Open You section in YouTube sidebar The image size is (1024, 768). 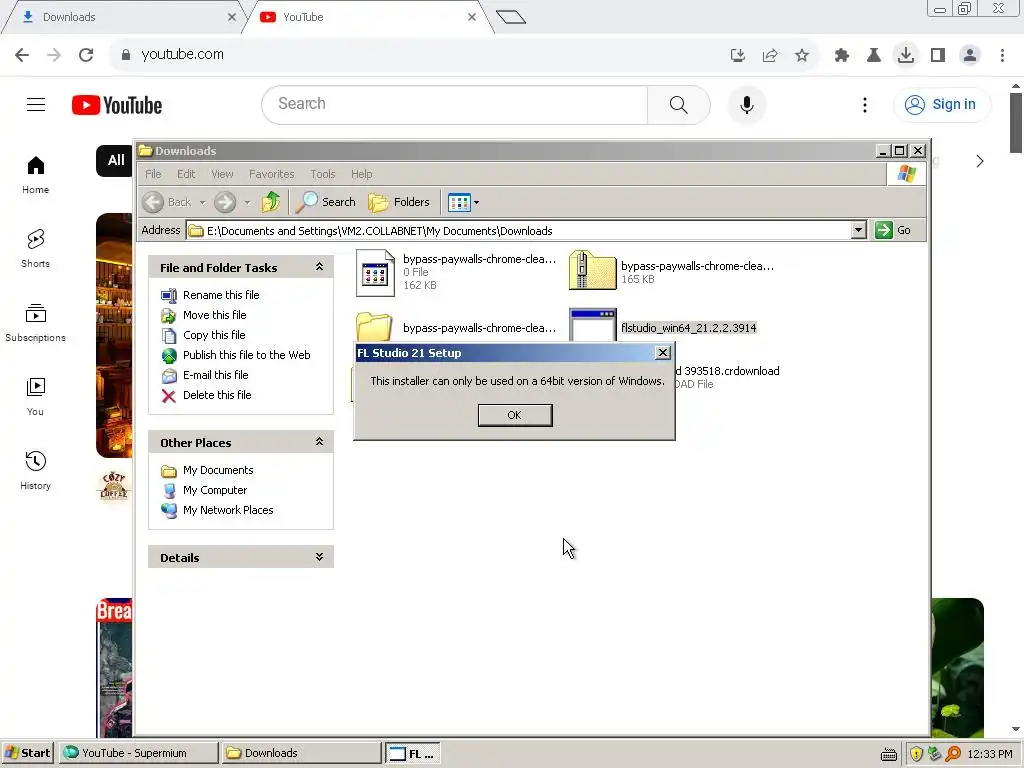tap(35, 397)
